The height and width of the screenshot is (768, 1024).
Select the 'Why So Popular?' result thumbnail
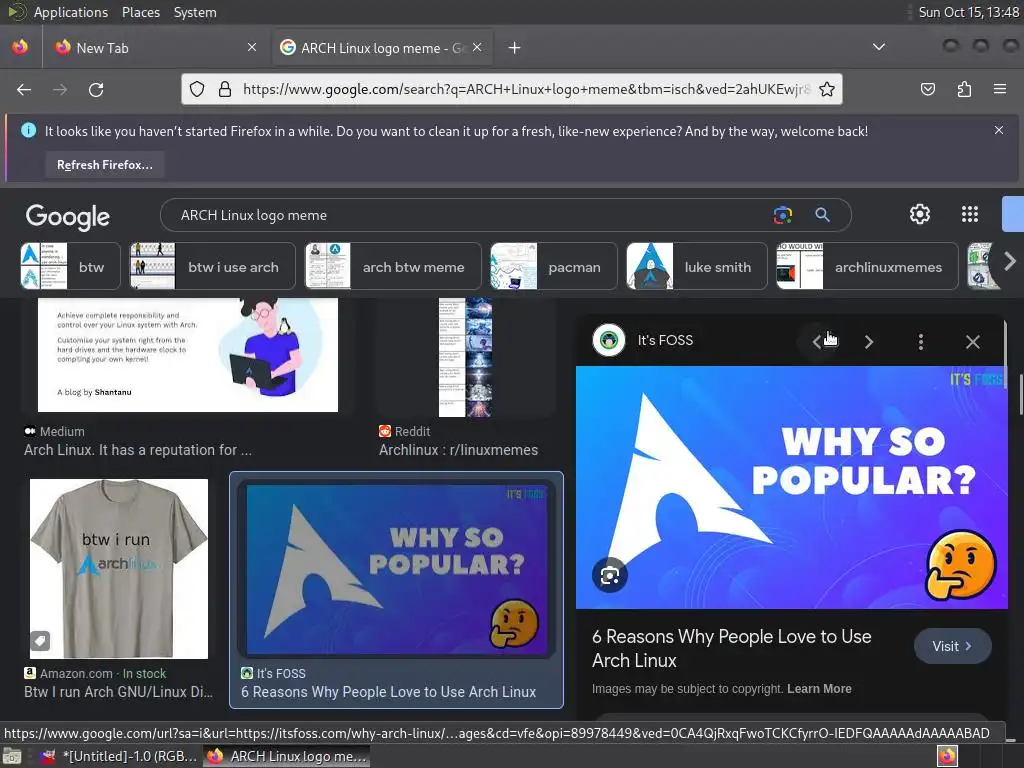tap(396, 569)
